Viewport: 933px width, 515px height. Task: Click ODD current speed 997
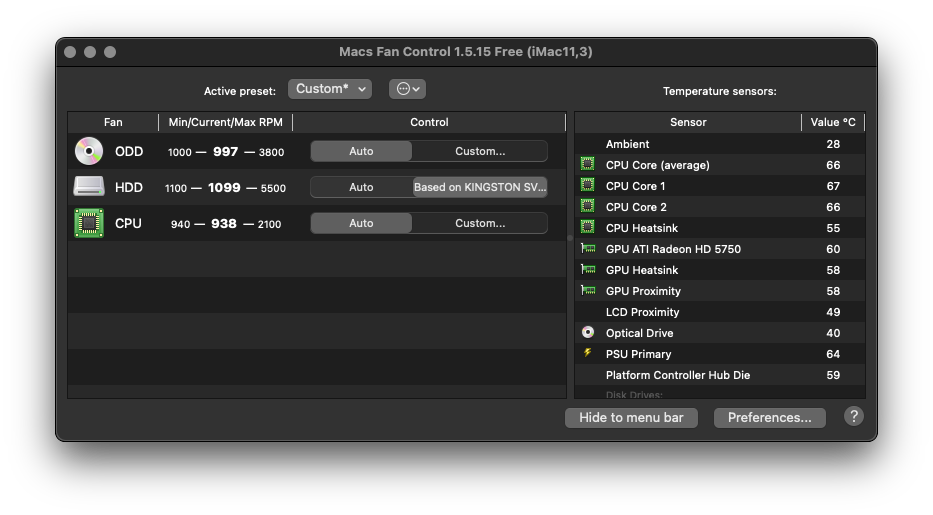(x=226, y=152)
